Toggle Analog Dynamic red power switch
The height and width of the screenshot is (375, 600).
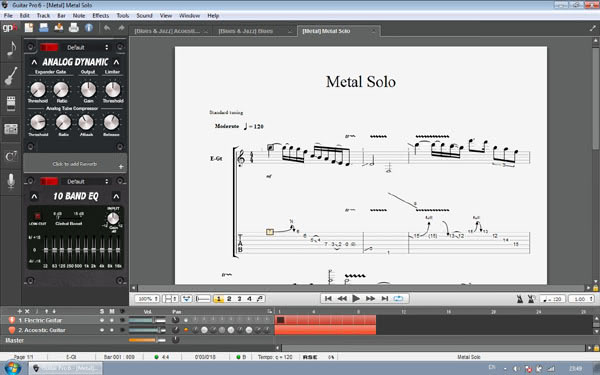tap(49, 47)
